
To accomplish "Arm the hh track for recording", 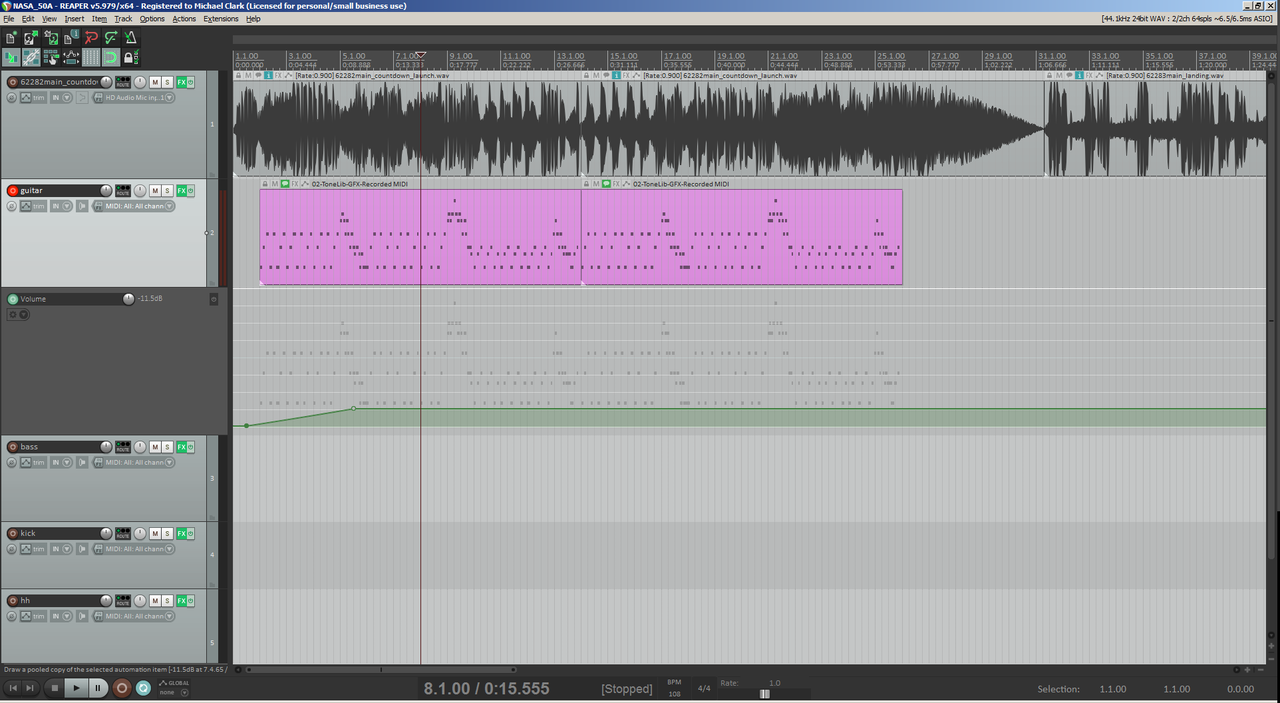I will click(x=13, y=601).
